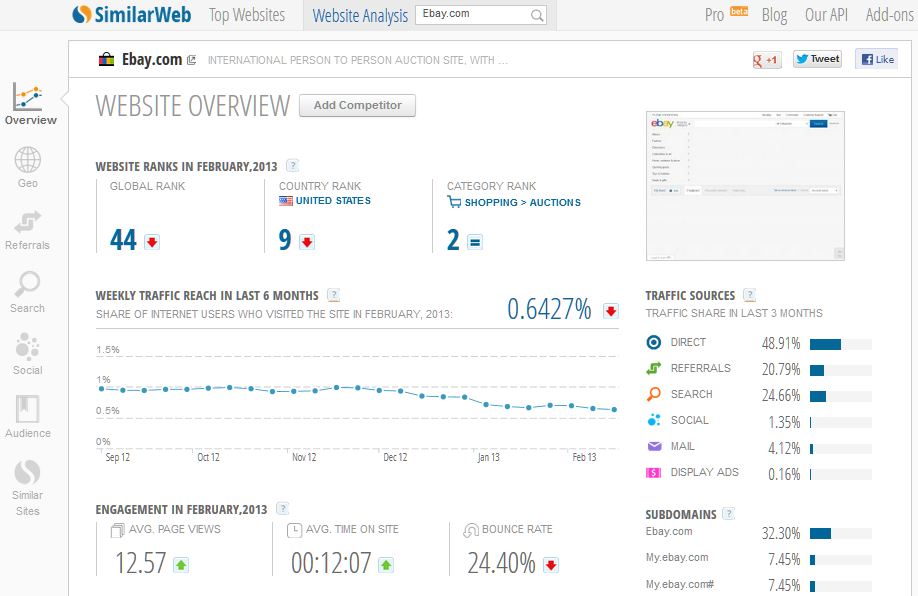918x596 pixels.
Task: Switch to the Website Analysis tab
Action: pyautogui.click(x=360, y=16)
